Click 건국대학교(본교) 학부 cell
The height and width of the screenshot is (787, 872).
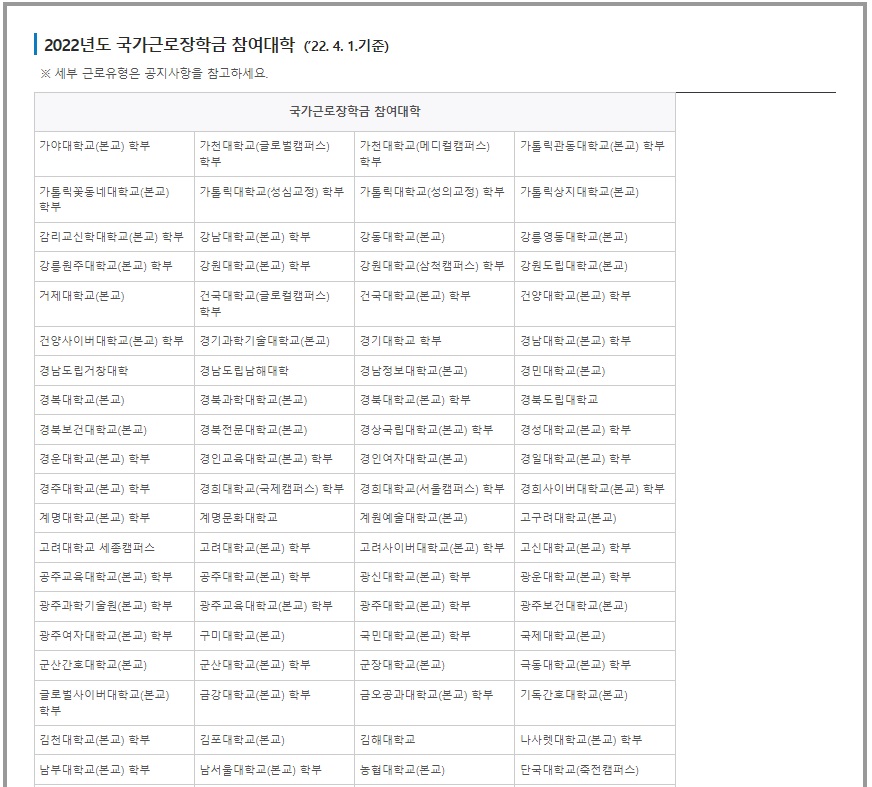[x=435, y=304]
